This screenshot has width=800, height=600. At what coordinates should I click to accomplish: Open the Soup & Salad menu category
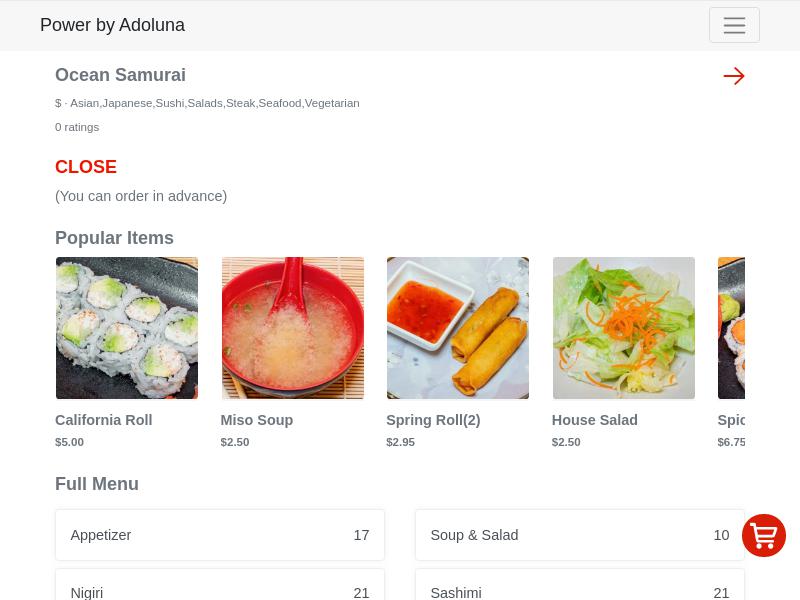pyautogui.click(x=580, y=535)
